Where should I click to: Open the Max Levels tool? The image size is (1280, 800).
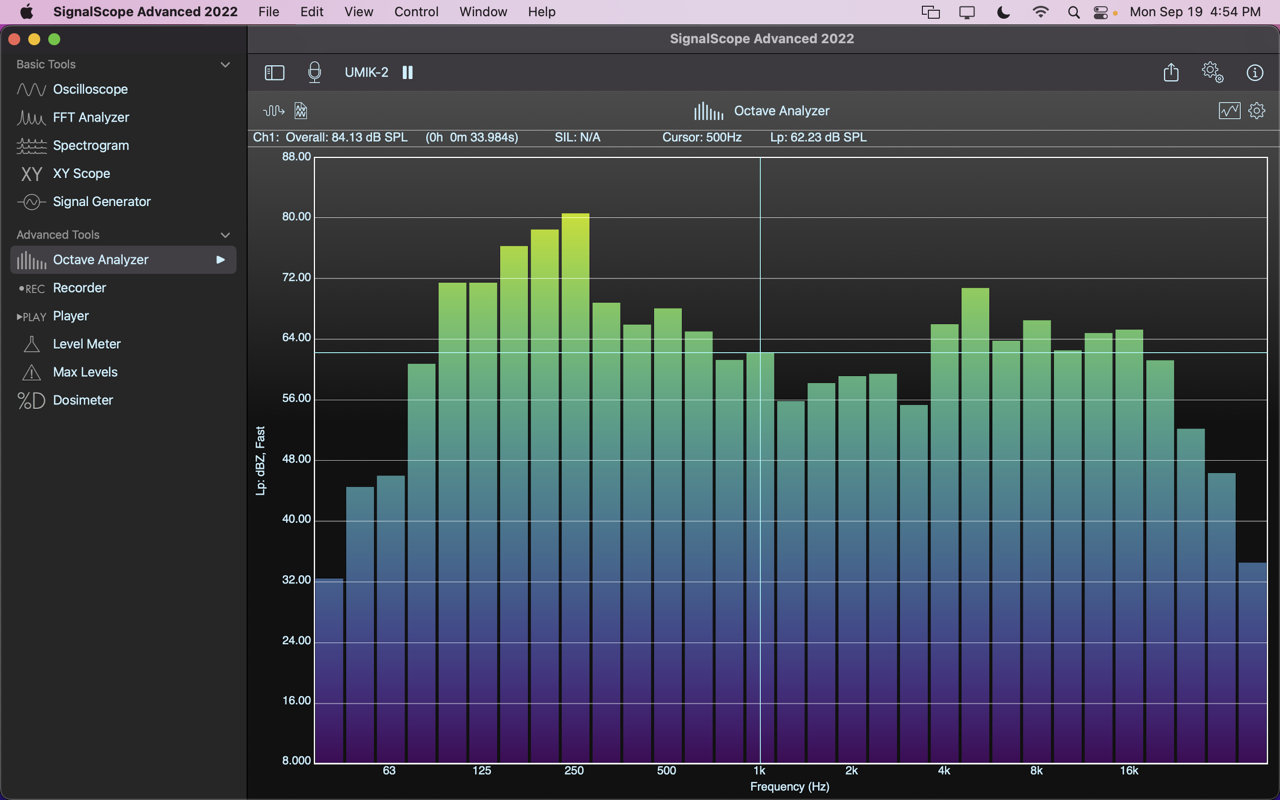pos(123,372)
